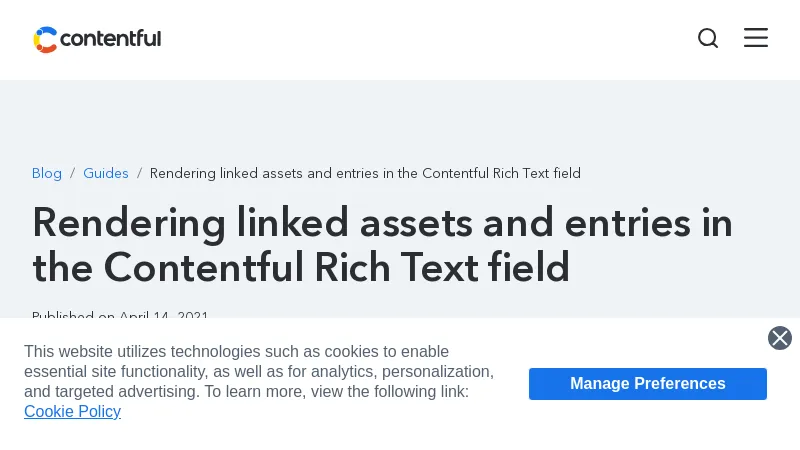The height and width of the screenshot is (450, 800).
Task: Click the Published on April 14 date
Action: [x=120, y=316]
